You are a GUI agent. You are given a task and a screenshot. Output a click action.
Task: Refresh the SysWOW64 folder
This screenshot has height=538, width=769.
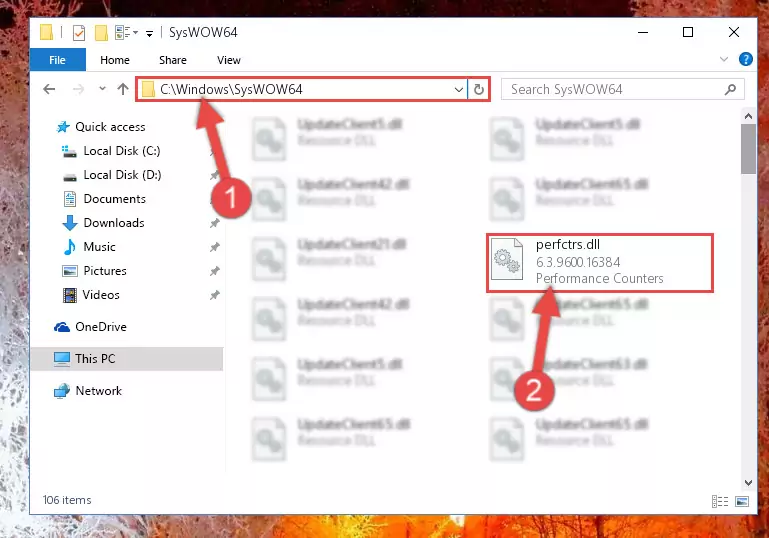pyautogui.click(x=479, y=90)
